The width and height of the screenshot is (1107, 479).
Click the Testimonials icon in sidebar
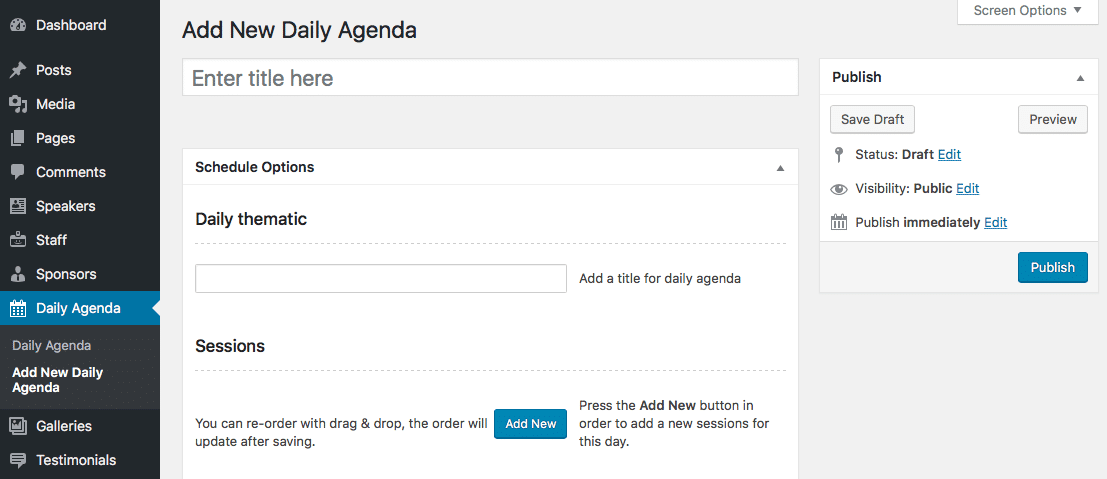point(18,460)
